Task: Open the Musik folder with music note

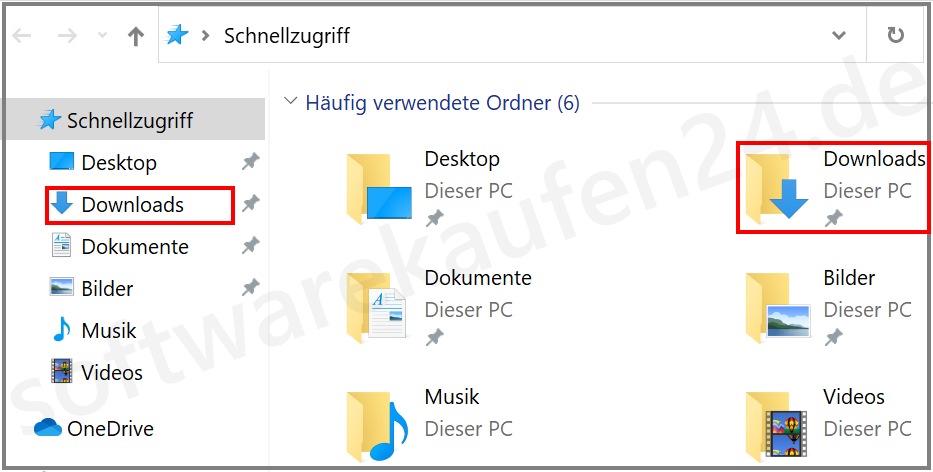Action: [426, 424]
